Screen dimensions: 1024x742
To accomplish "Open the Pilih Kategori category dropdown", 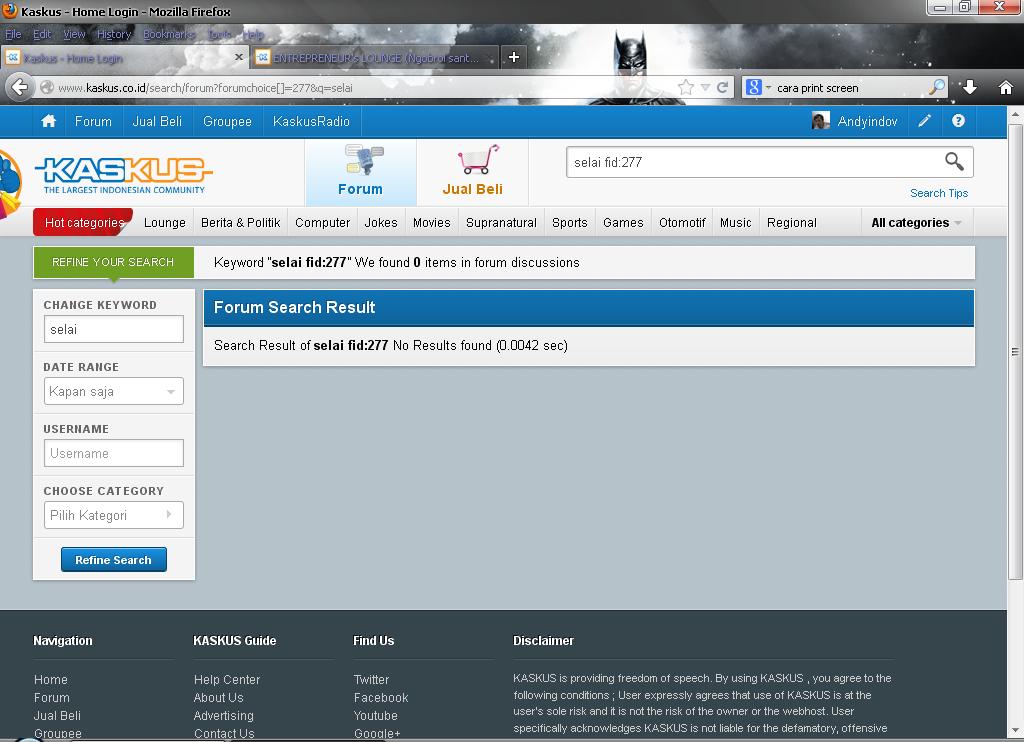I will tap(113, 515).
